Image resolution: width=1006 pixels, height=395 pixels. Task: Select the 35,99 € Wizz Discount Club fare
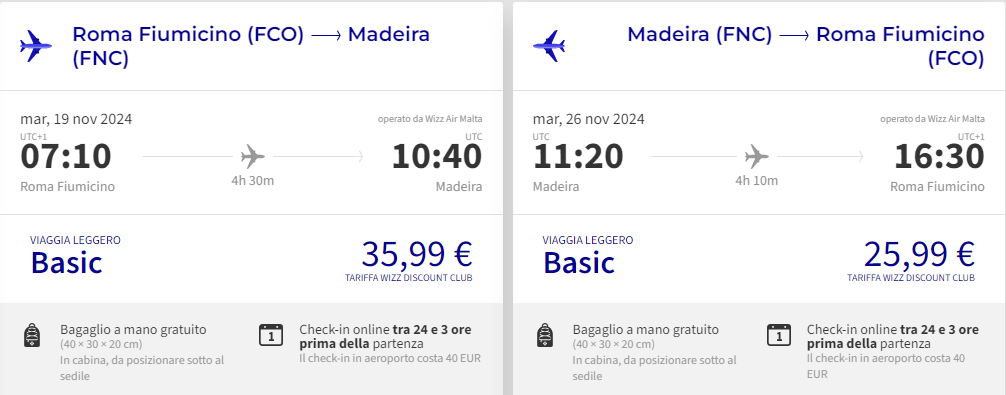(417, 255)
